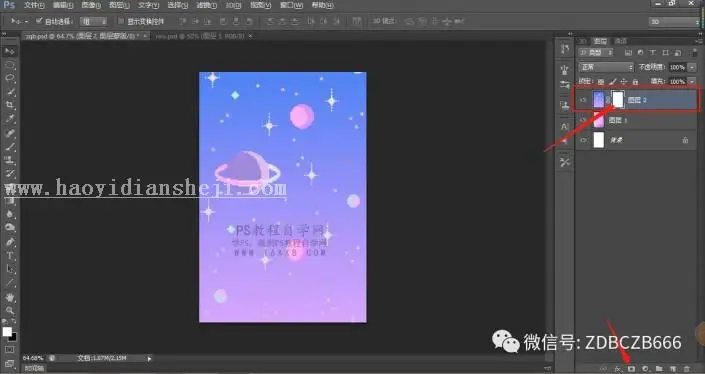705x374 pixels.
Task: Open the 窗口 menu
Action: (291, 5)
